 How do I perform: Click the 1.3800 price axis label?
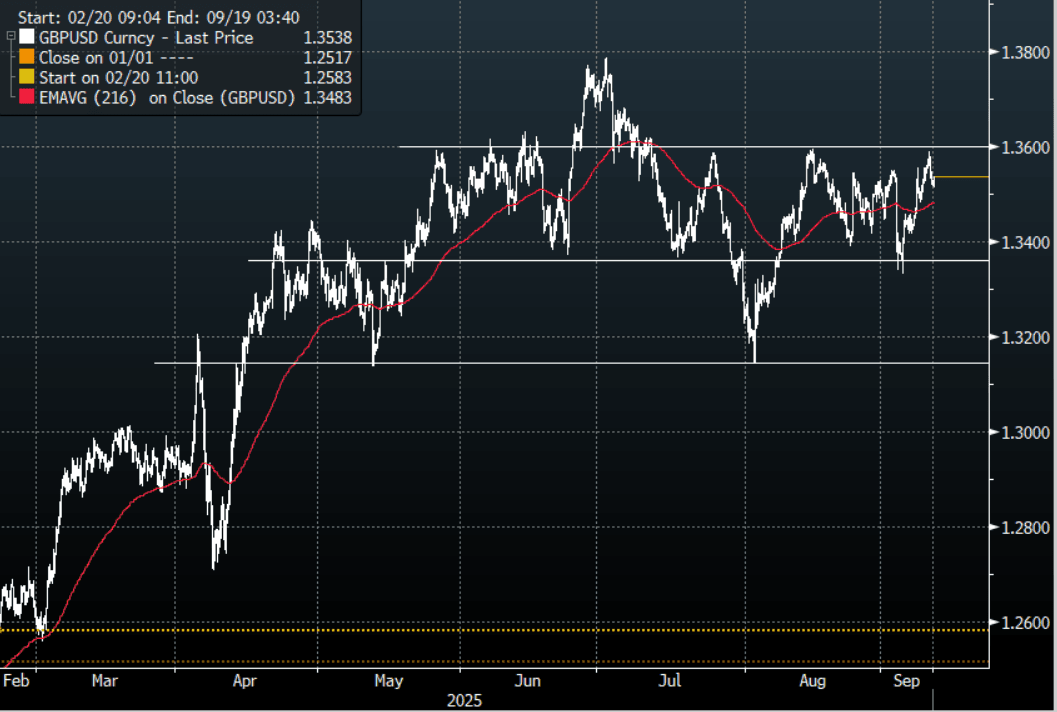(x=1025, y=52)
